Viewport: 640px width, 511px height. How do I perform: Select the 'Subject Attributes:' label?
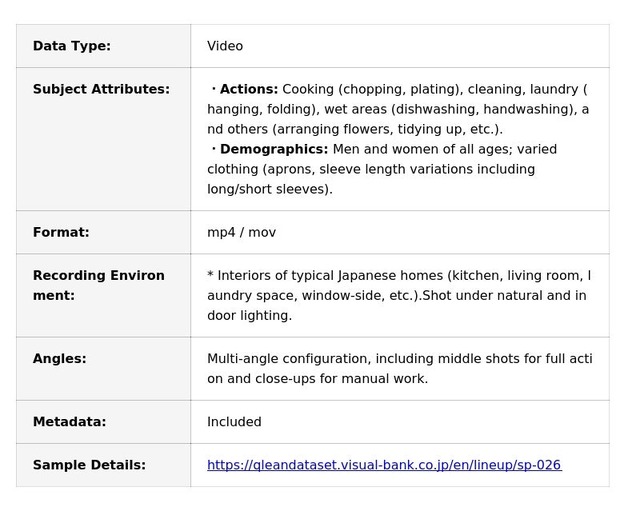(101, 89)
